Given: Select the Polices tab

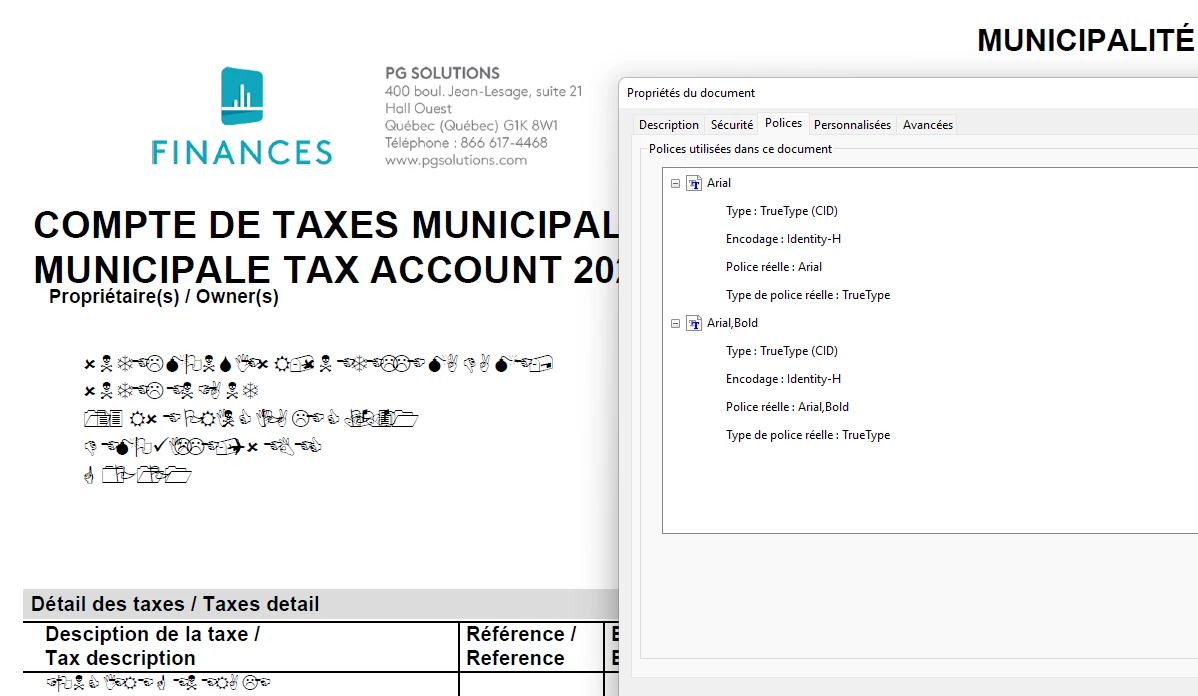Looking at the screenshot, I should pyautogui.click(x=783, y=123).
